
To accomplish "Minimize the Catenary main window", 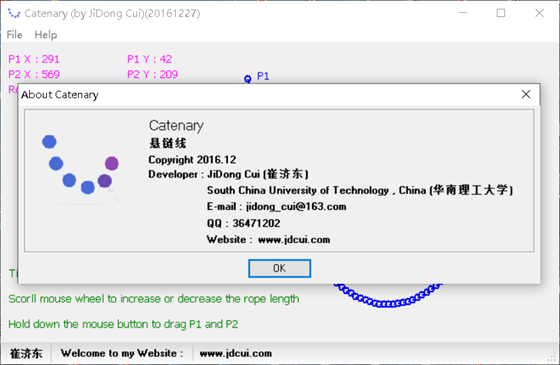I will [x=463, y=13].
